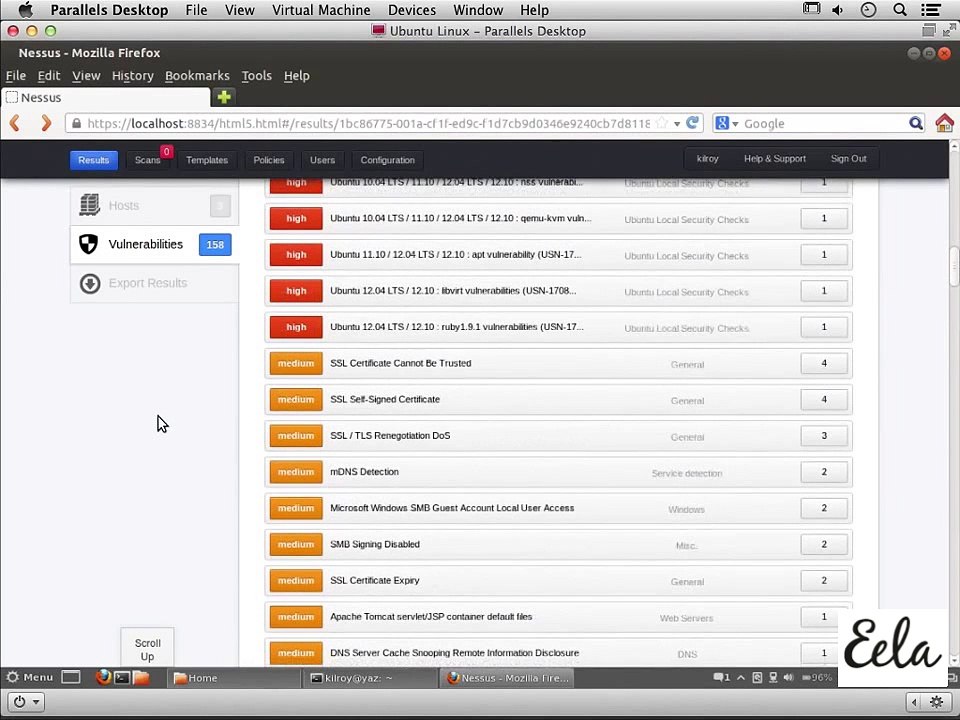Open the Devices menu
This screenshot has height=720, width=960.
[x=412, y=10]
